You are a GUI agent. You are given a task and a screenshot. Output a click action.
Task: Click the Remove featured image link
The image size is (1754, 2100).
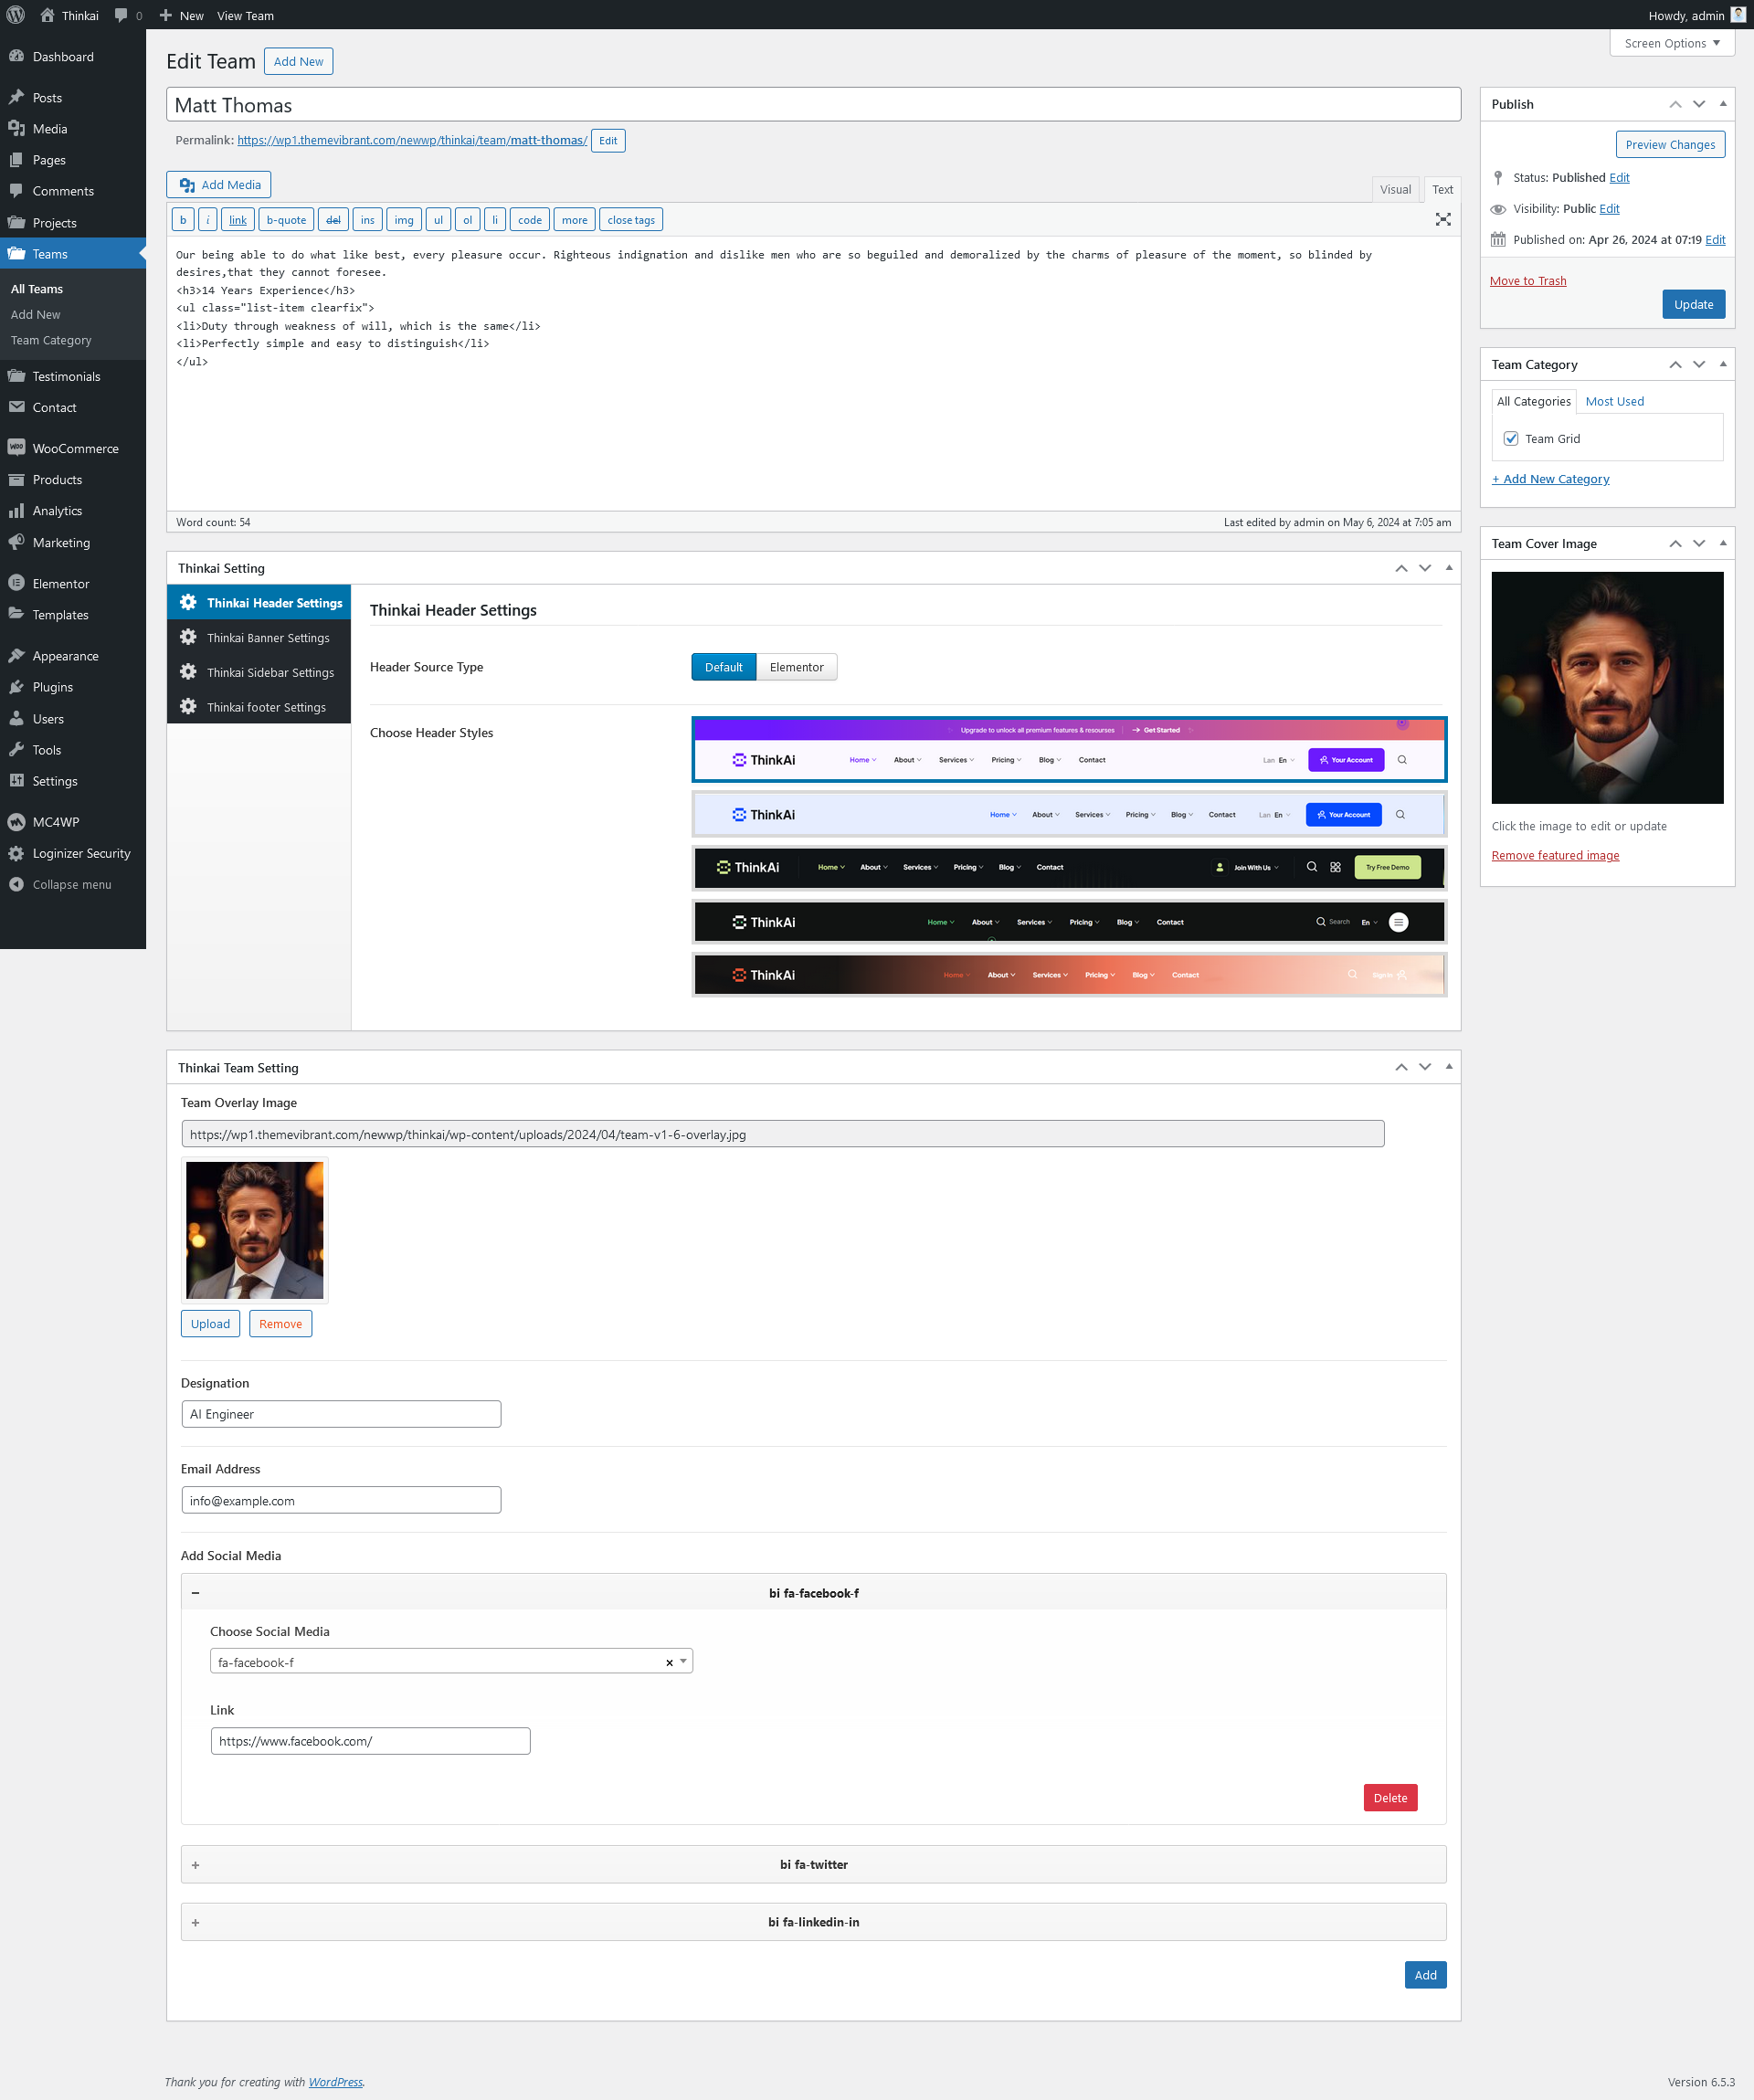[1555, 855]
